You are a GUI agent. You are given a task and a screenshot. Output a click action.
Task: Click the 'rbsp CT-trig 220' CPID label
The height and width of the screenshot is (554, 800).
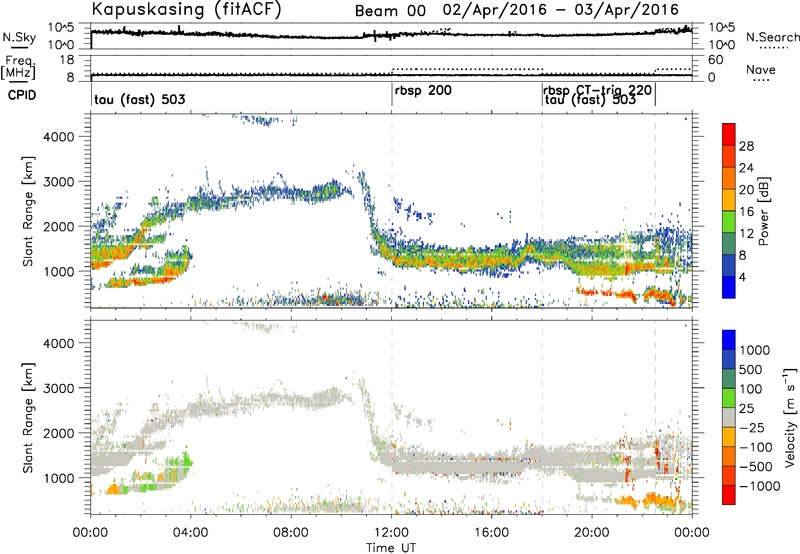pos(597,90)
